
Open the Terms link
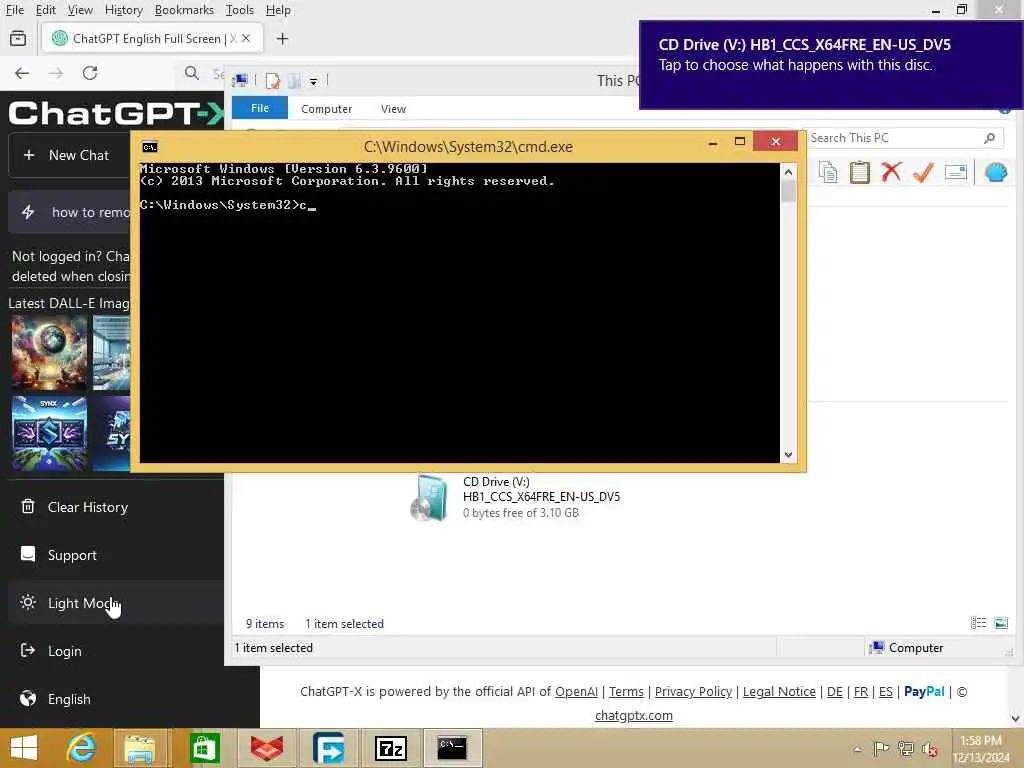(x=626, y=692)
